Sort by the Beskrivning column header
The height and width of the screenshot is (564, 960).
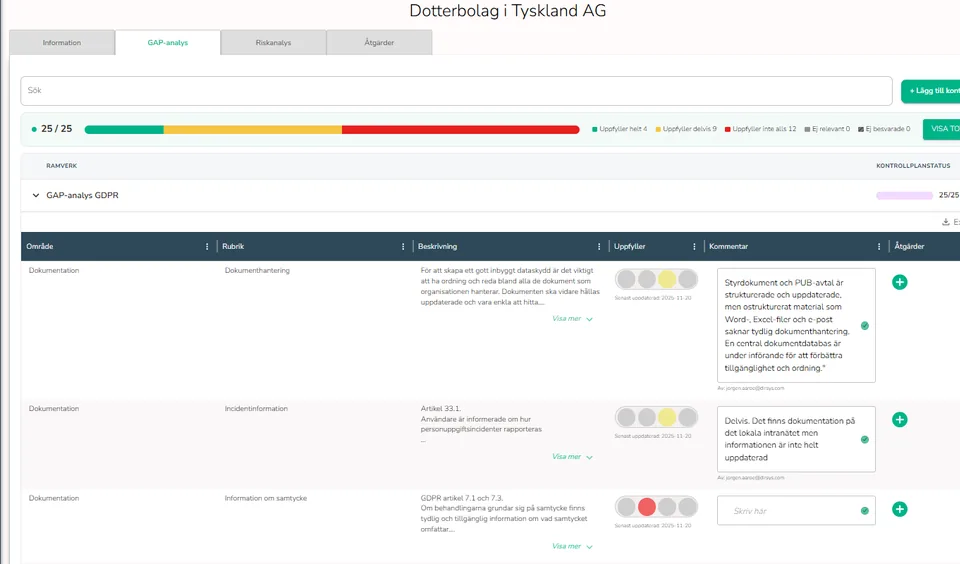437,246
